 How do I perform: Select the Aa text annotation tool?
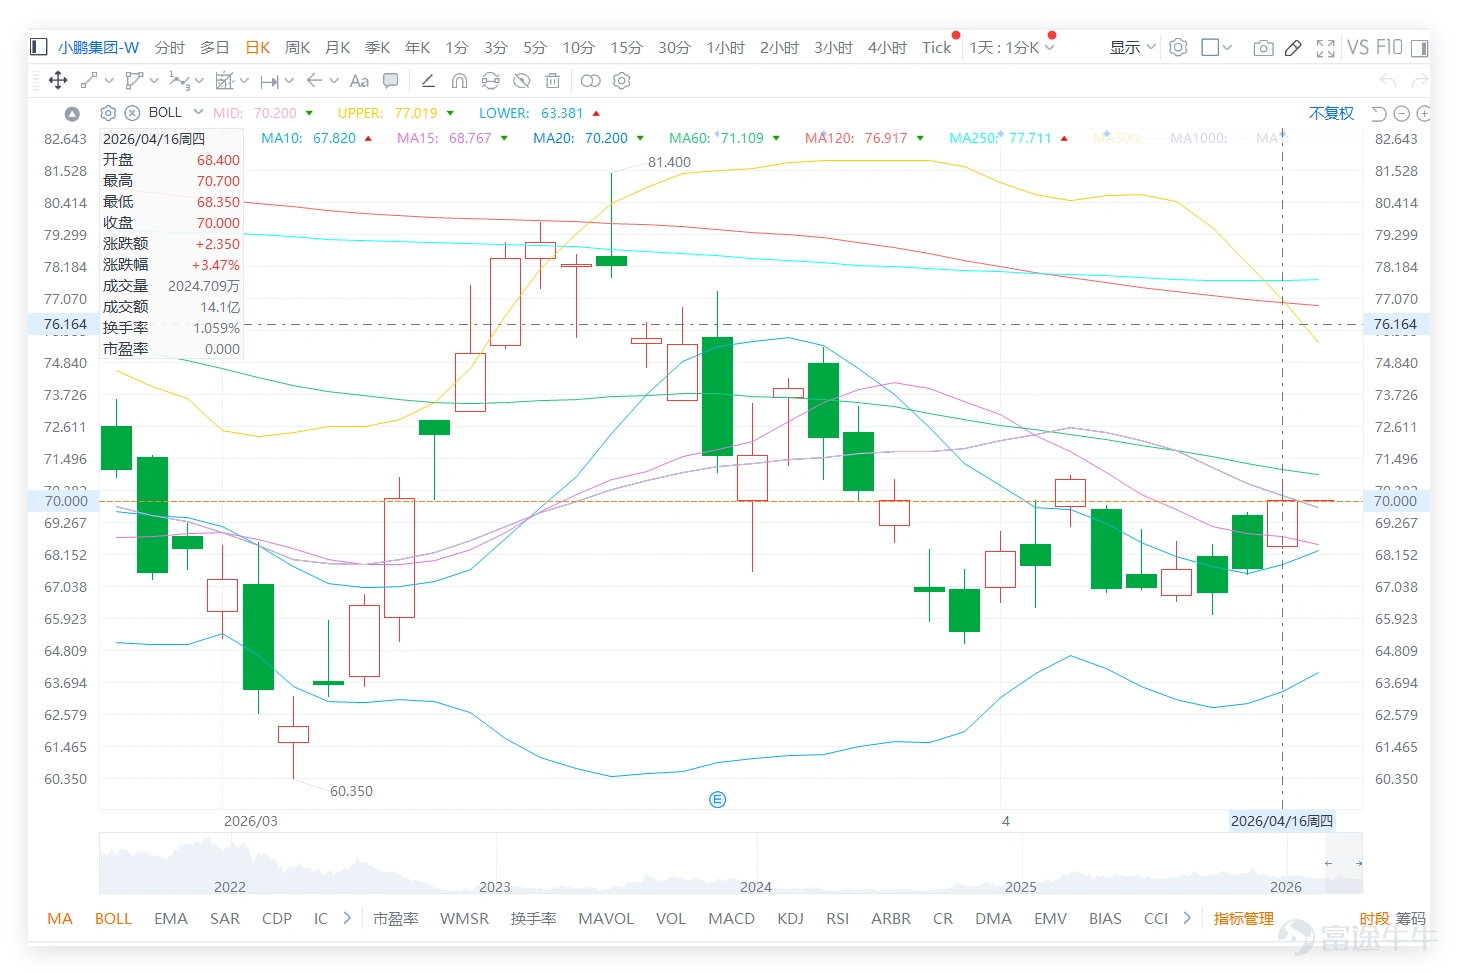(359, 81)
